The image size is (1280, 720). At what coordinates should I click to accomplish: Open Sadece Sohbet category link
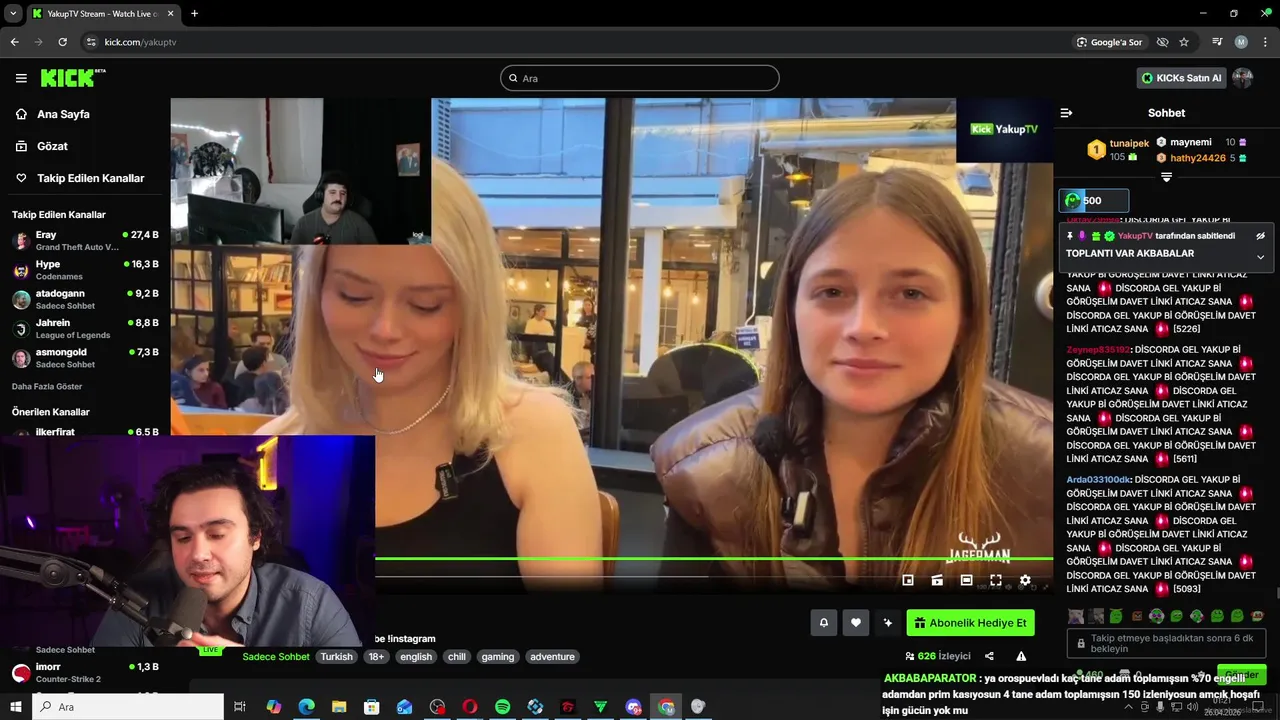click(276, 657)
